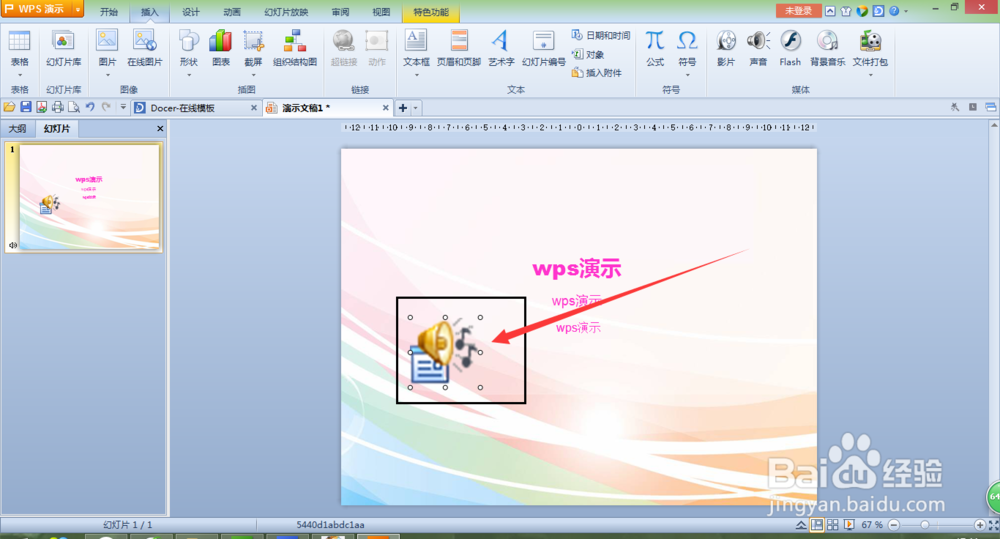Insert a table from the ribbon
1000x539 pixels.
(19, 48)
